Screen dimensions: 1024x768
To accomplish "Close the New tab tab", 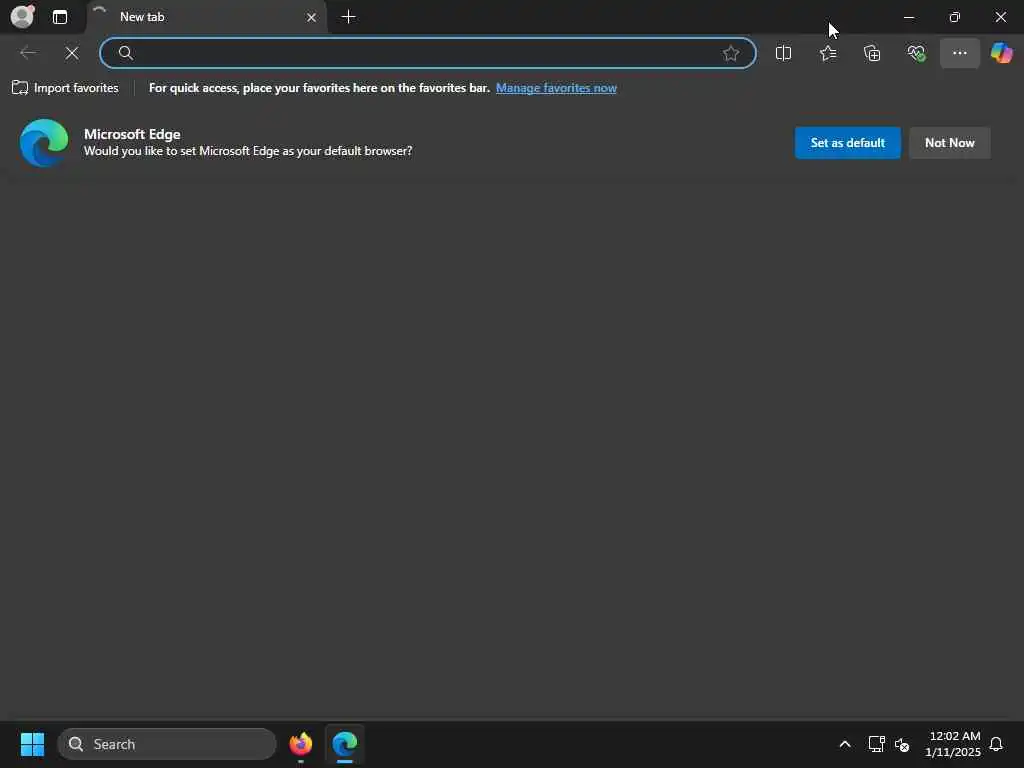I will (x=312, y=18).
